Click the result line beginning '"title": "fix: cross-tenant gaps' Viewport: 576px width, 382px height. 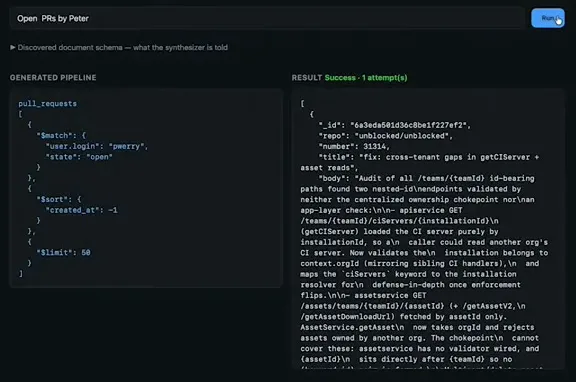[x=429, y=157]
